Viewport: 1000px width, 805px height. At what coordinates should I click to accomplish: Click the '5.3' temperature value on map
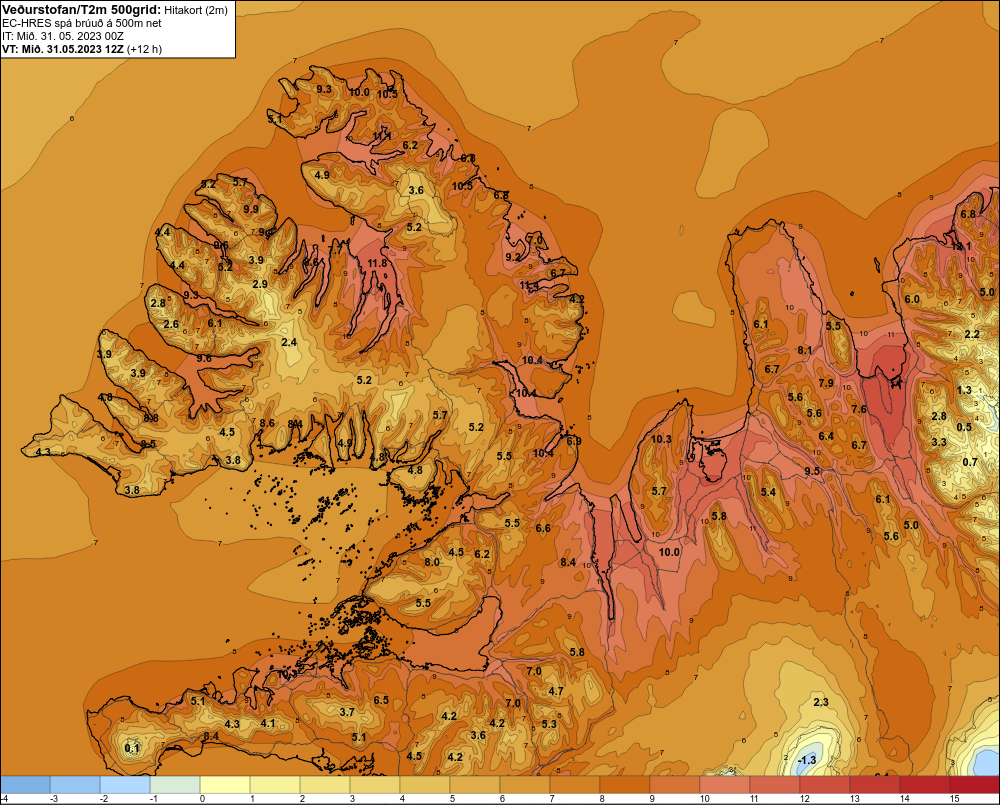[548, 724]
